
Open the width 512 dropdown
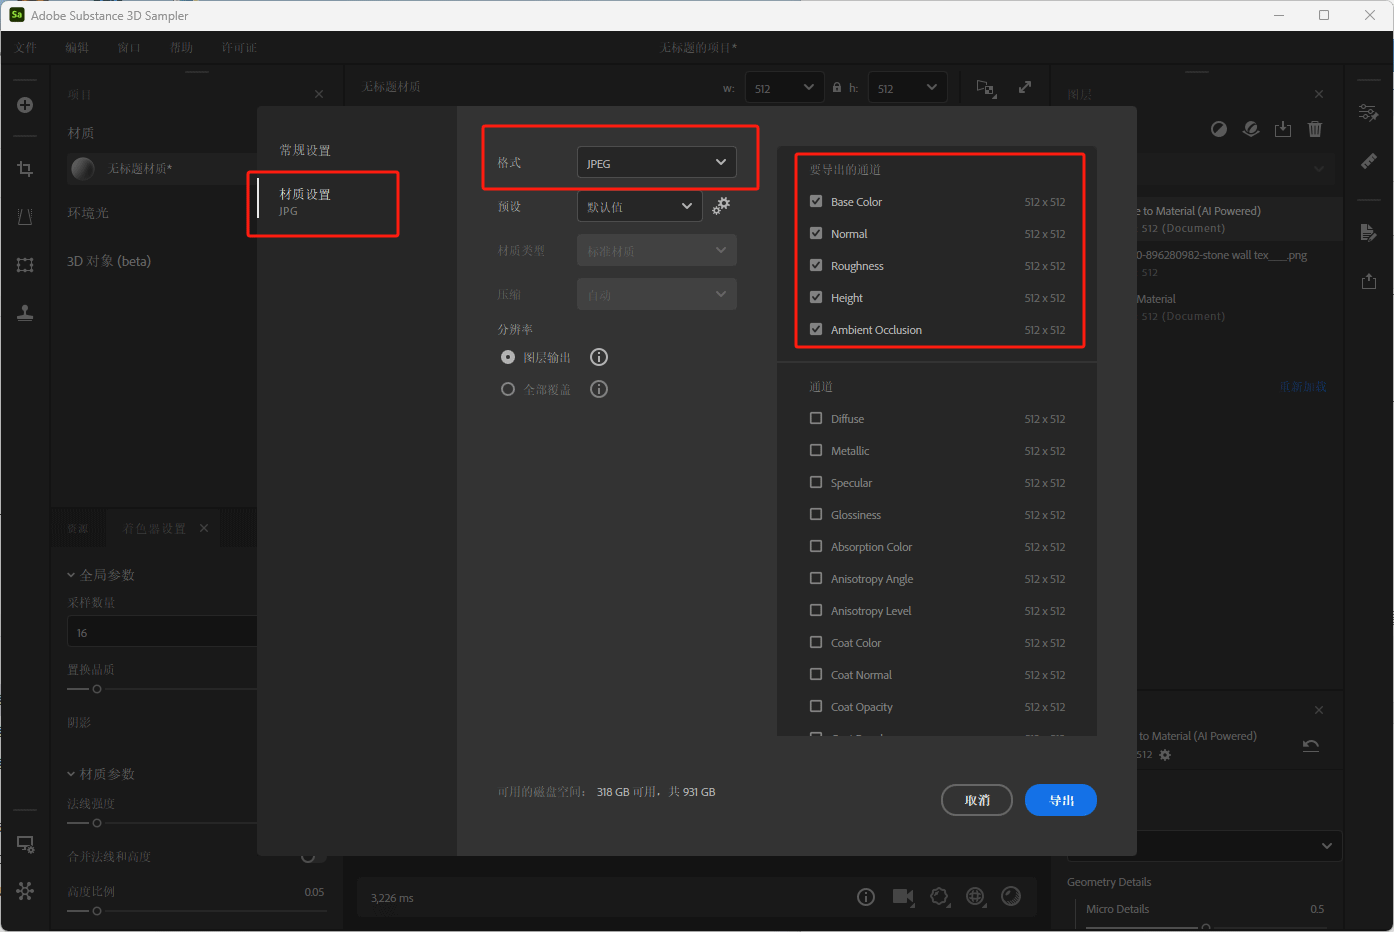tap(785, 88)
